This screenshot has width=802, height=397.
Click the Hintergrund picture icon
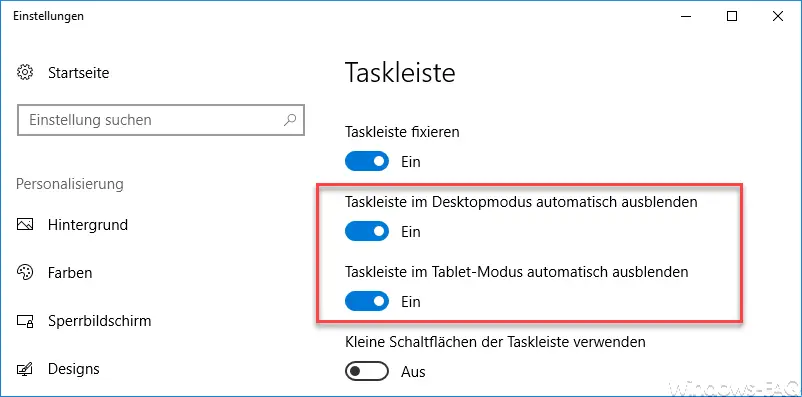point(25,225)
